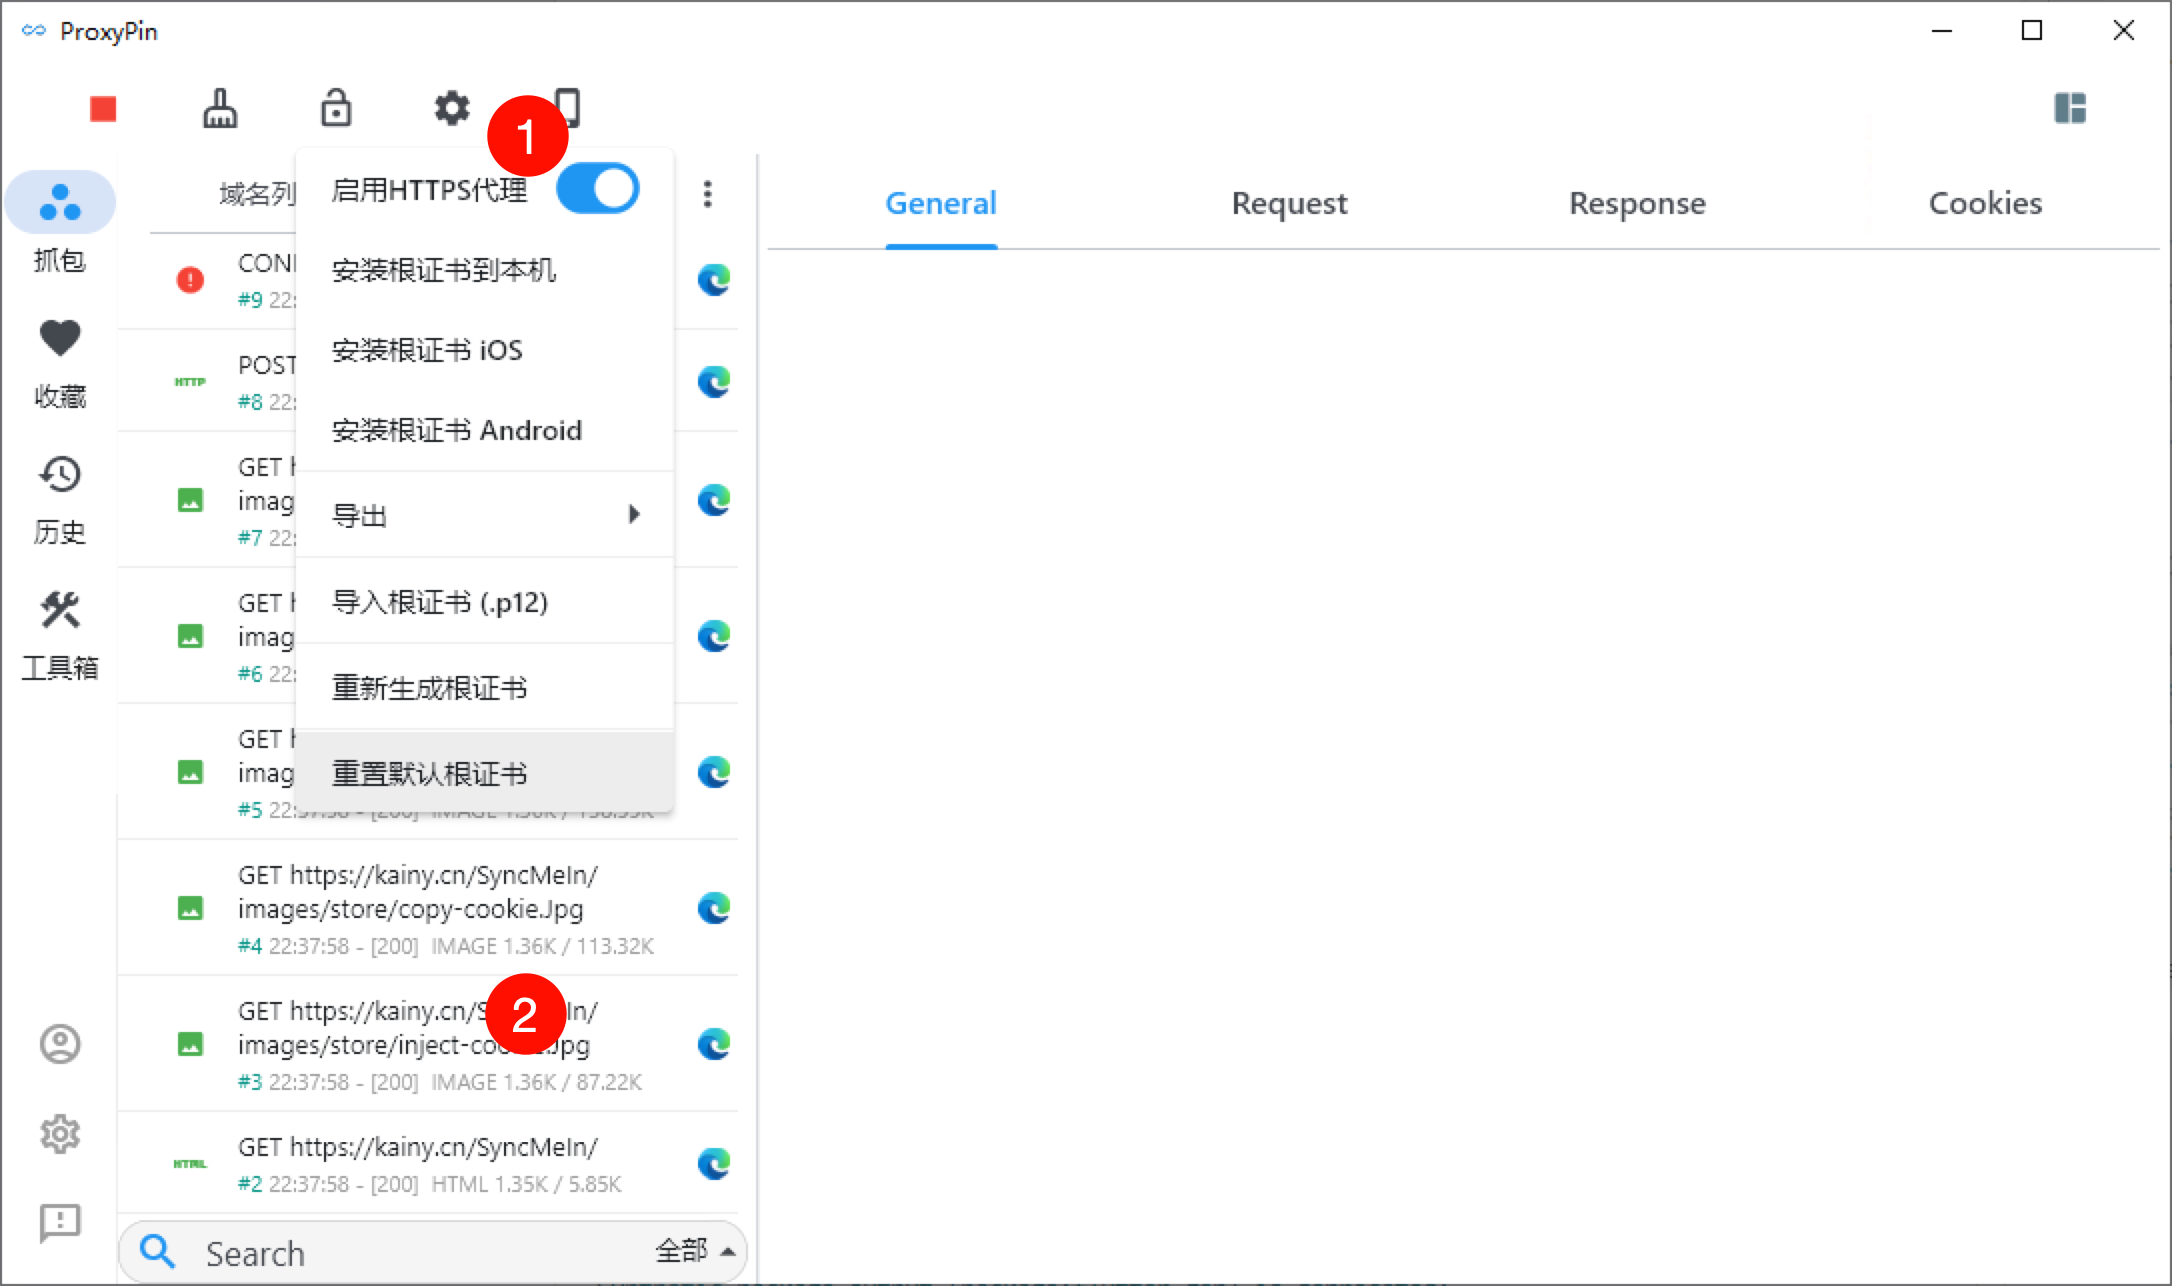Open the settings gear in the top toolbar
2172x1286 pixels.
click(x=451, y=108)
